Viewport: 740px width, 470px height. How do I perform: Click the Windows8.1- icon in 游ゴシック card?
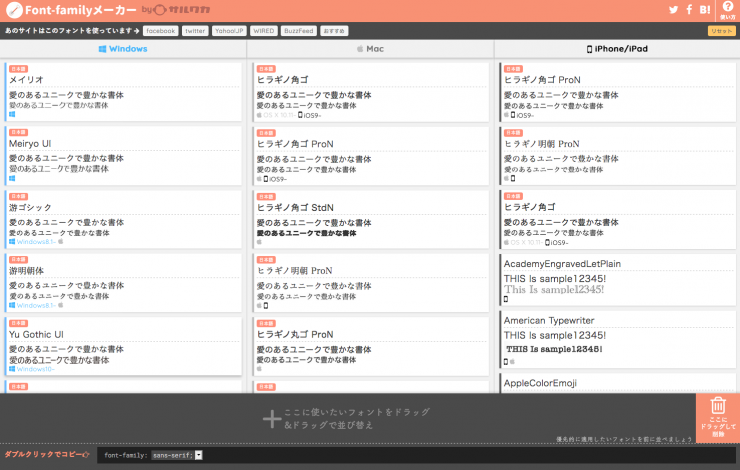12,242
